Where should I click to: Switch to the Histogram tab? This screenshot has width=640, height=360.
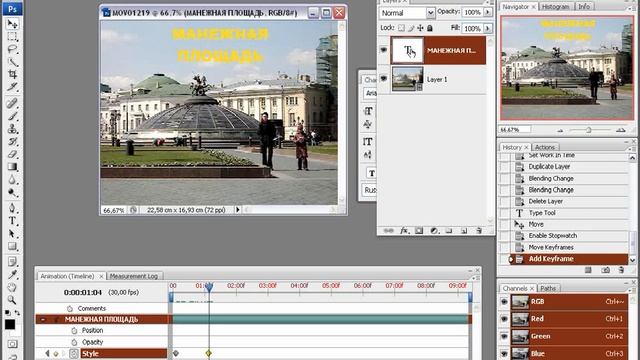[x=556, y=7]
